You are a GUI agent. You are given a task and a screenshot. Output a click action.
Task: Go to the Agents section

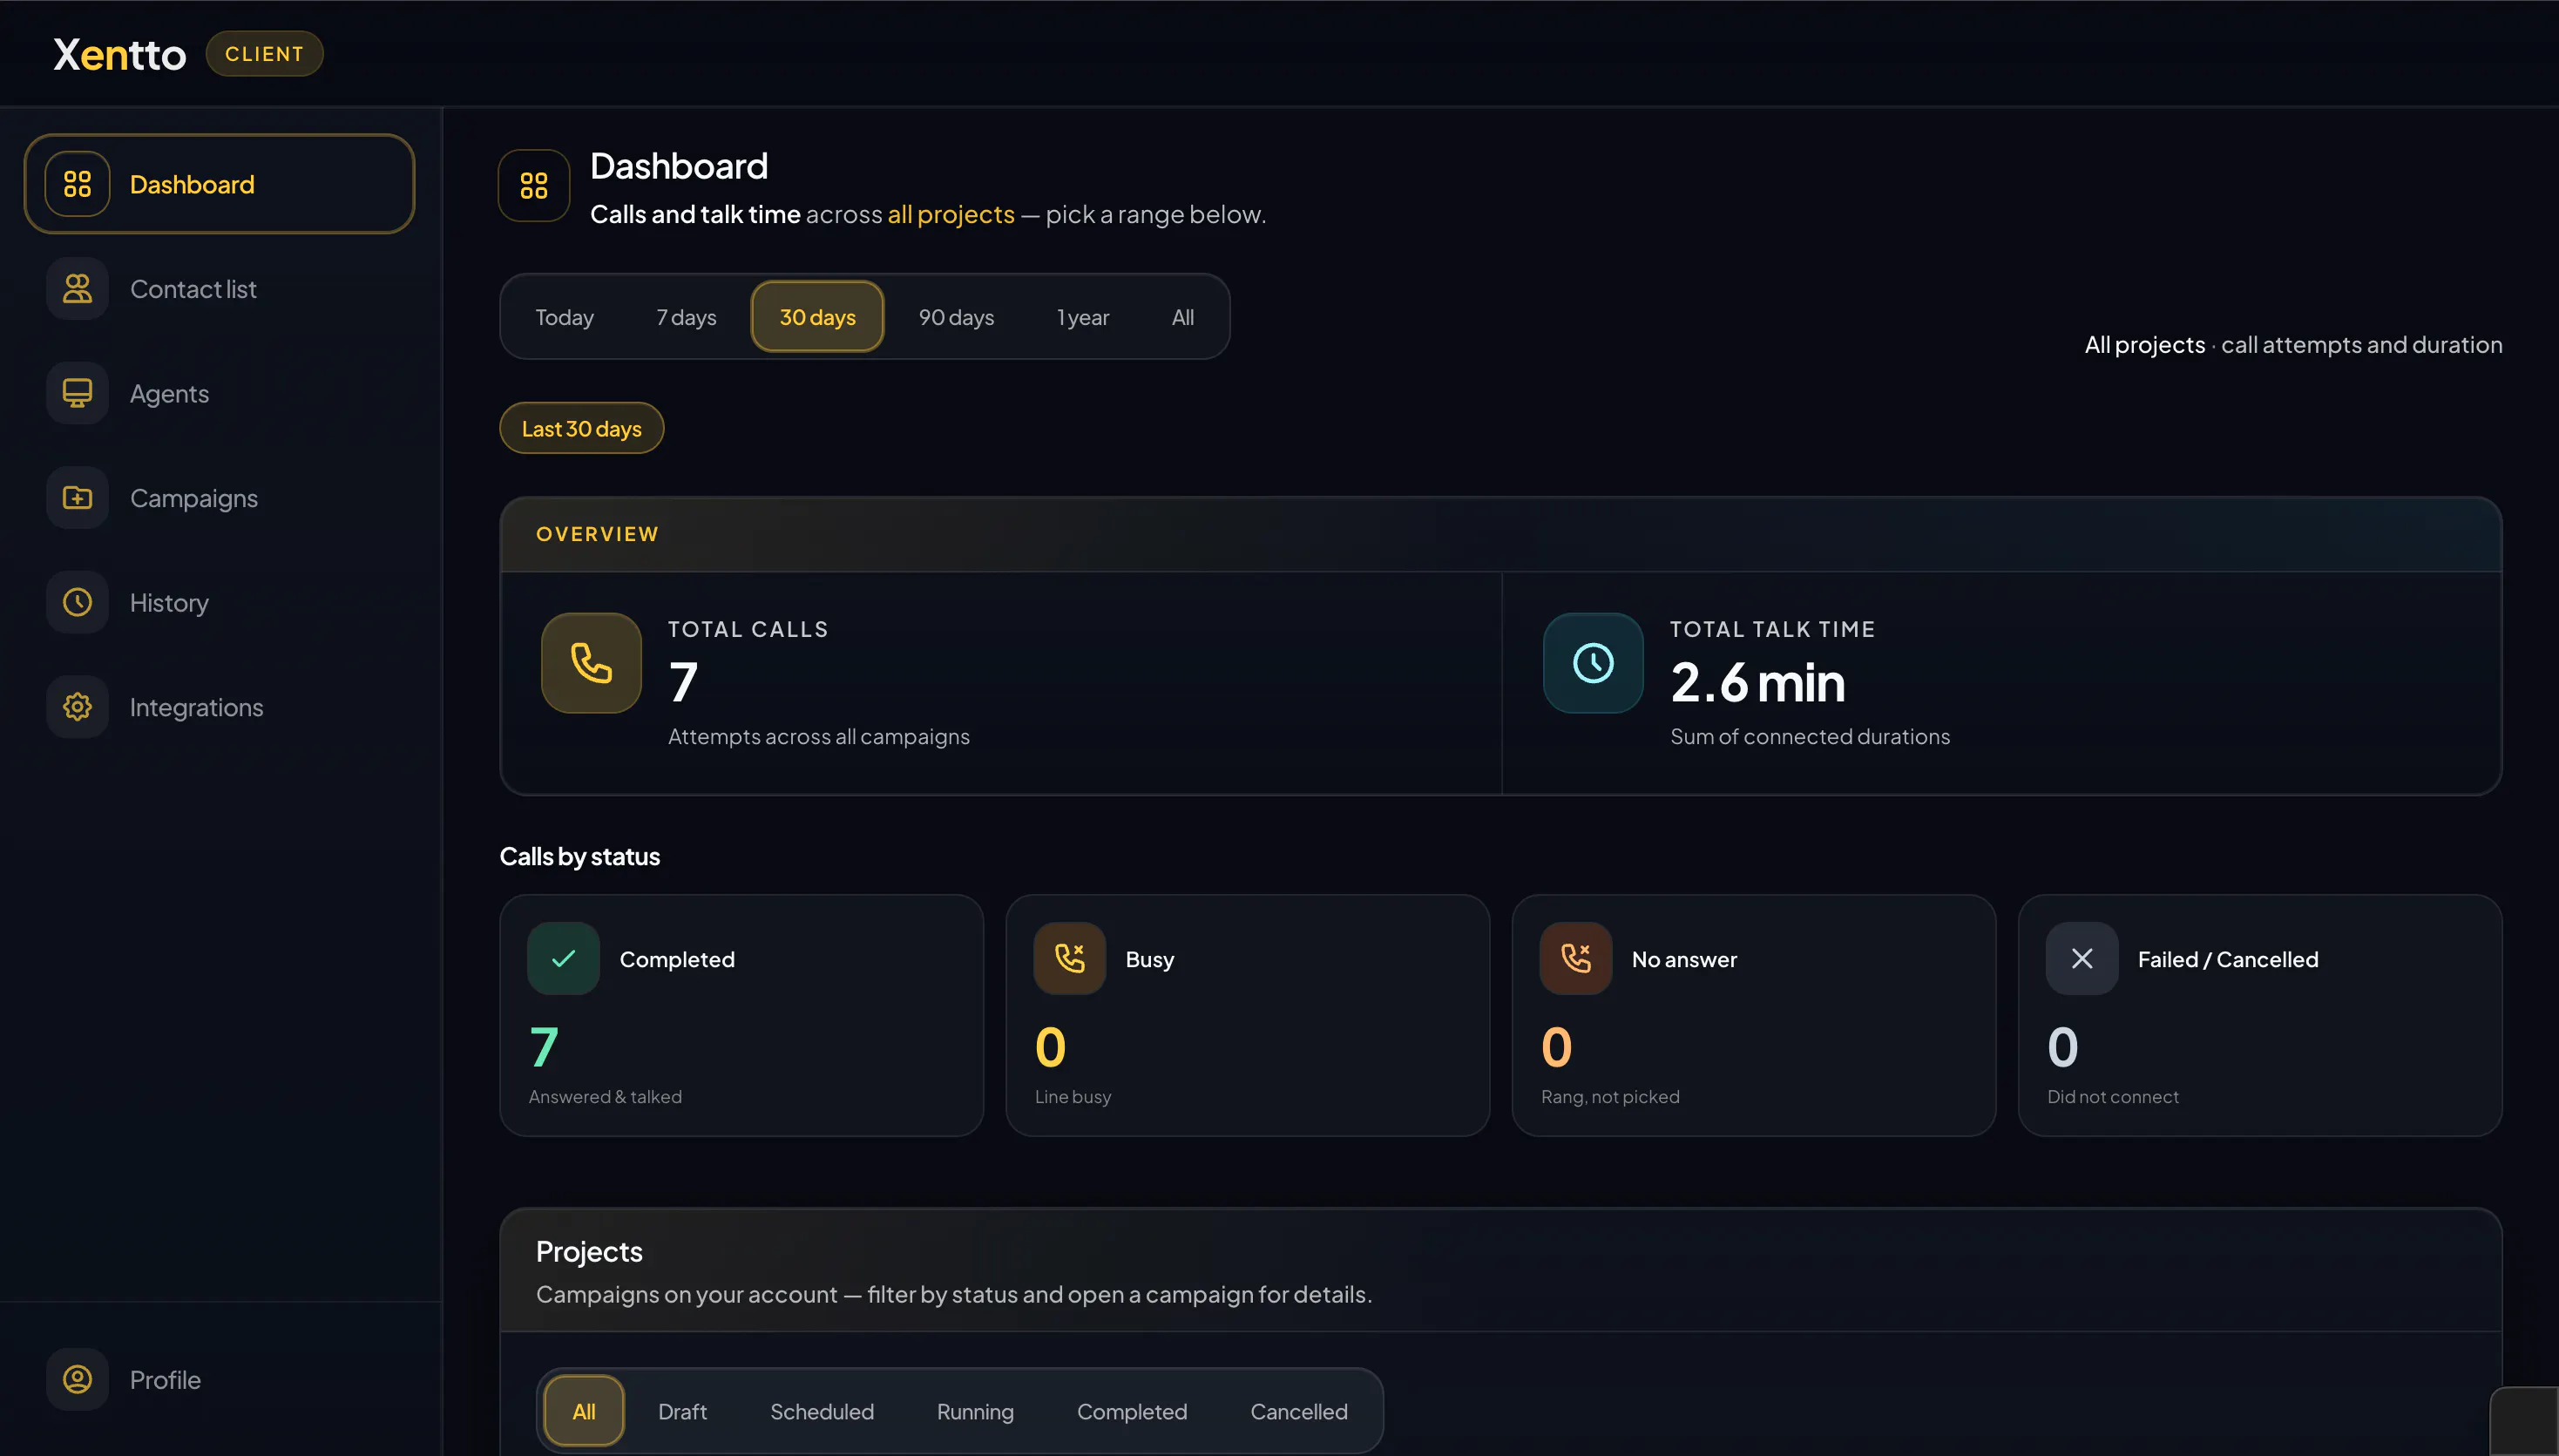pyautogui.click(x=219, y=393)
